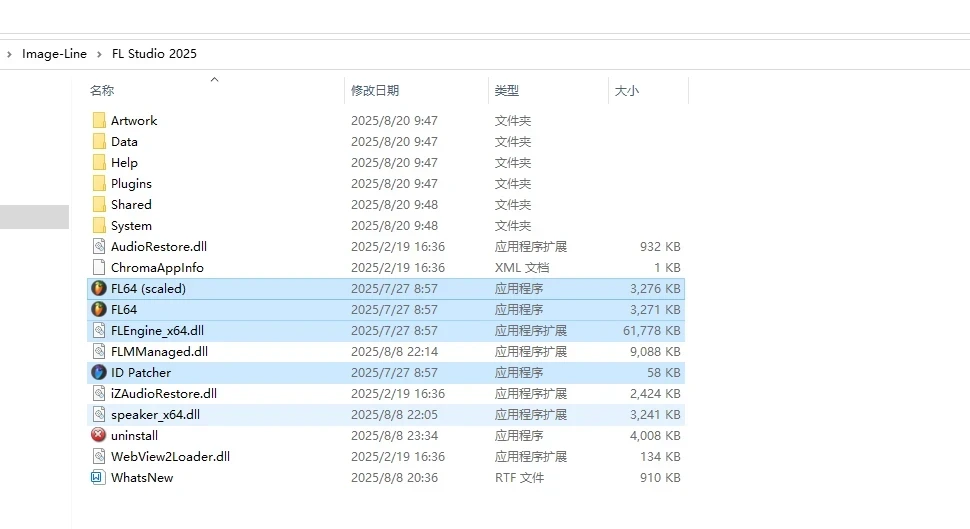Click the 2025/8/8 20:36 date cell
Screen dimensions: 970x529
394,478
